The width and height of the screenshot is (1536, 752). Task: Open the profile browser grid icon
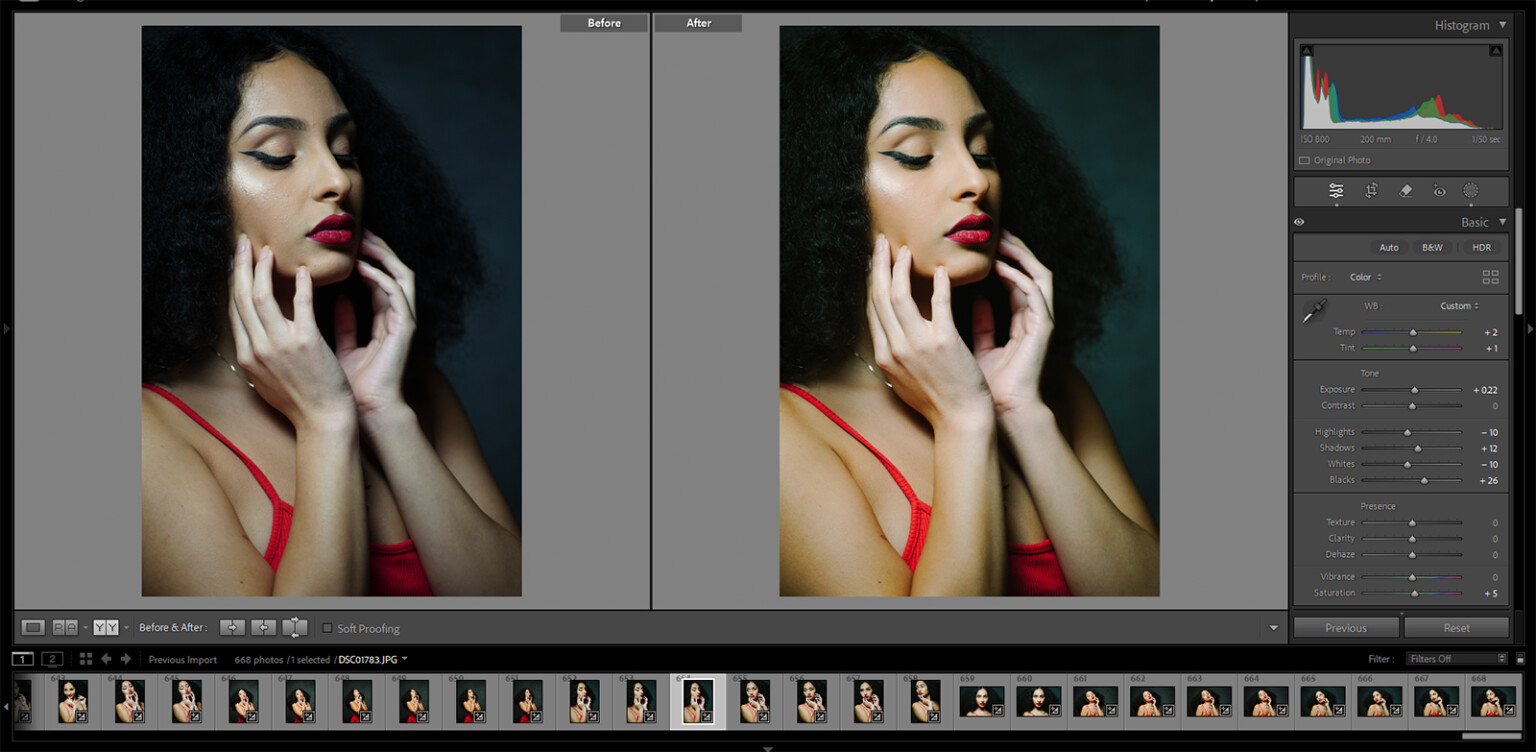tap(1490, 277)
